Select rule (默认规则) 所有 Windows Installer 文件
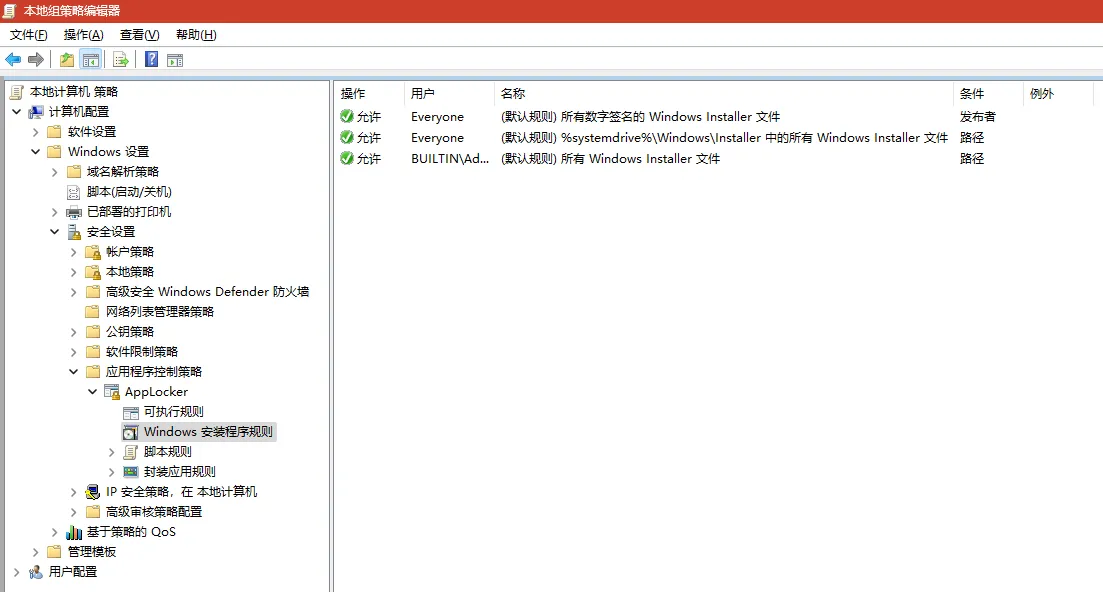 (x=610, y=159)
